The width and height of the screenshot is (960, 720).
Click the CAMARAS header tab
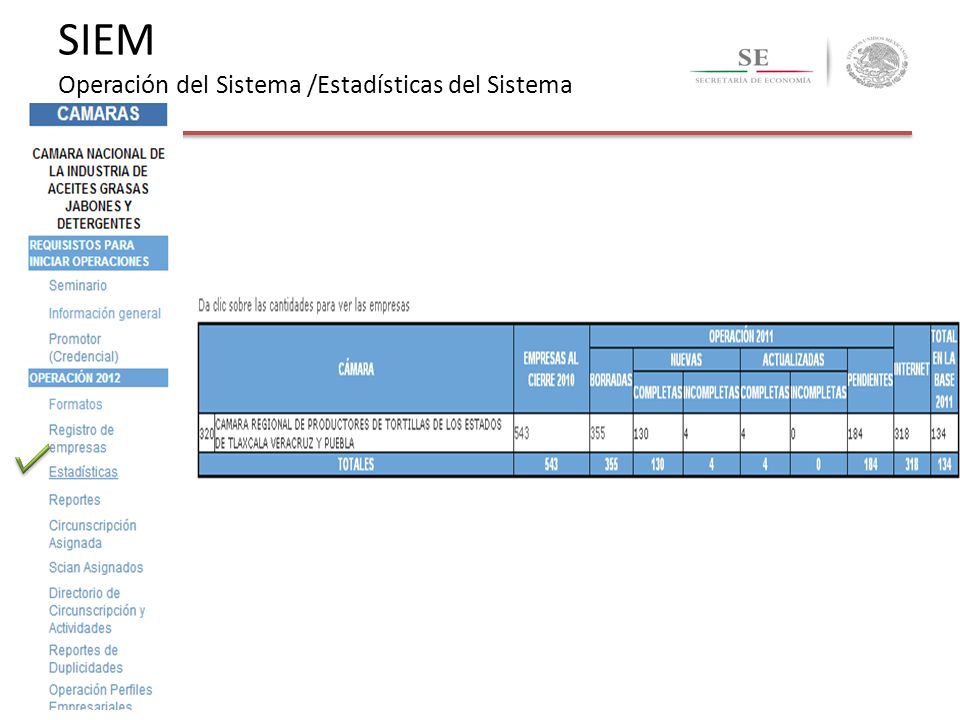pos(98,114)
